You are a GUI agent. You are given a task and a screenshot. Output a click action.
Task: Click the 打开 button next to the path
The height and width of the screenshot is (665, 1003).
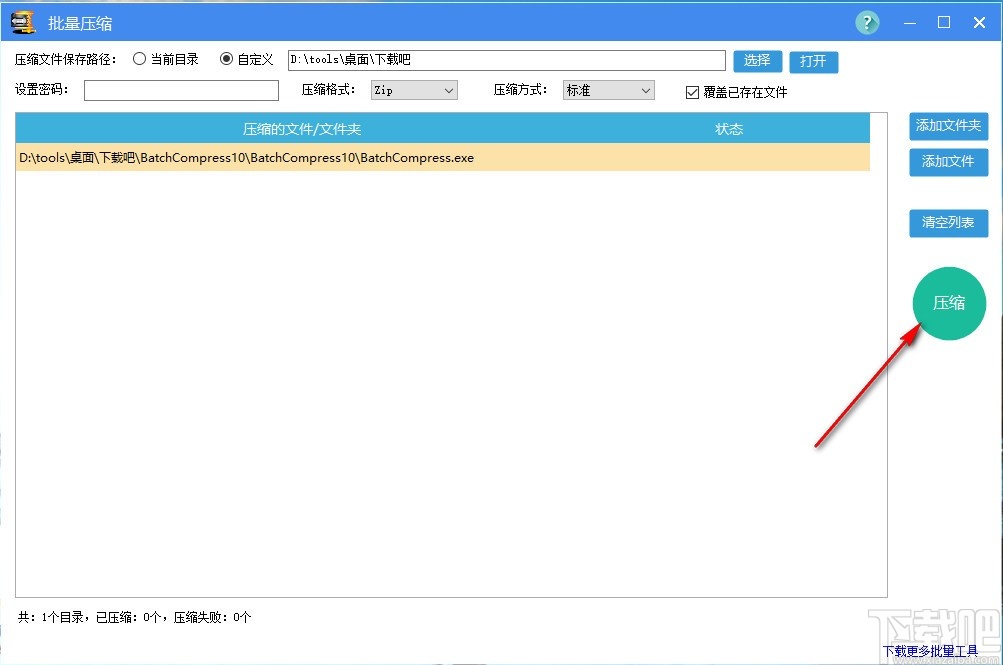coord(813,60)
